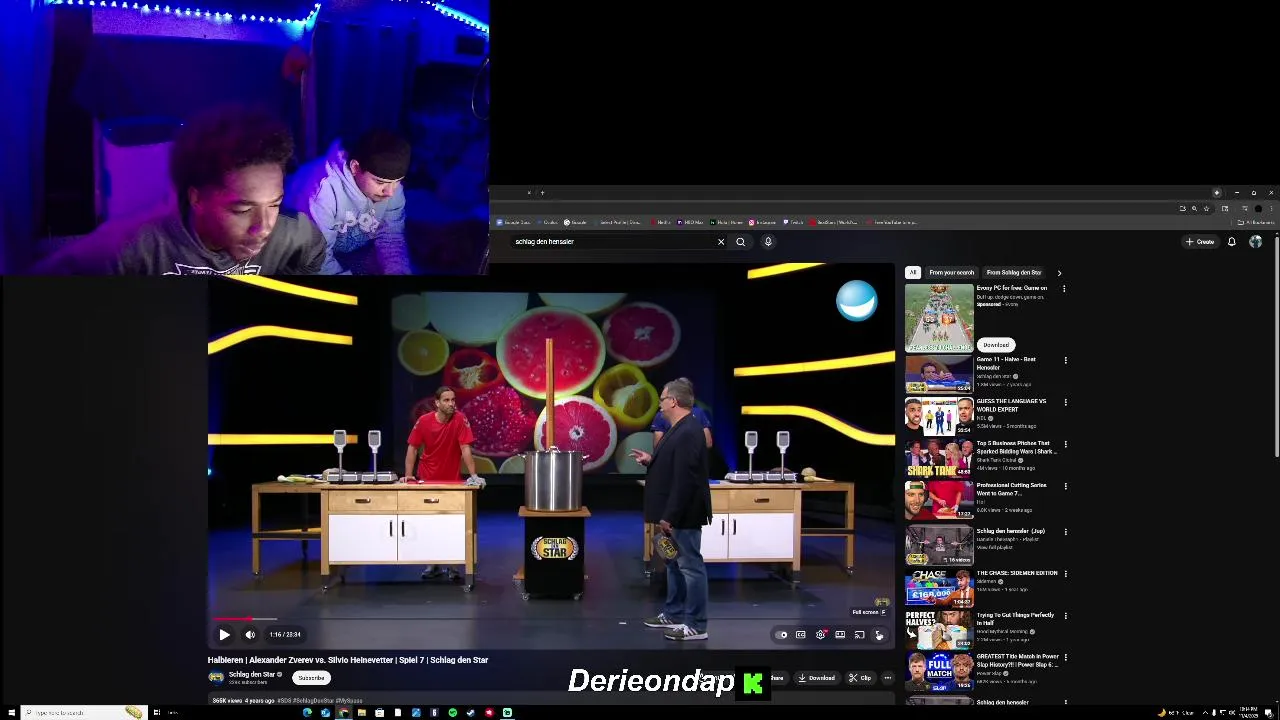Open 'THE CHASE: SIDEMEN EDITION' thumbnail

939,588
